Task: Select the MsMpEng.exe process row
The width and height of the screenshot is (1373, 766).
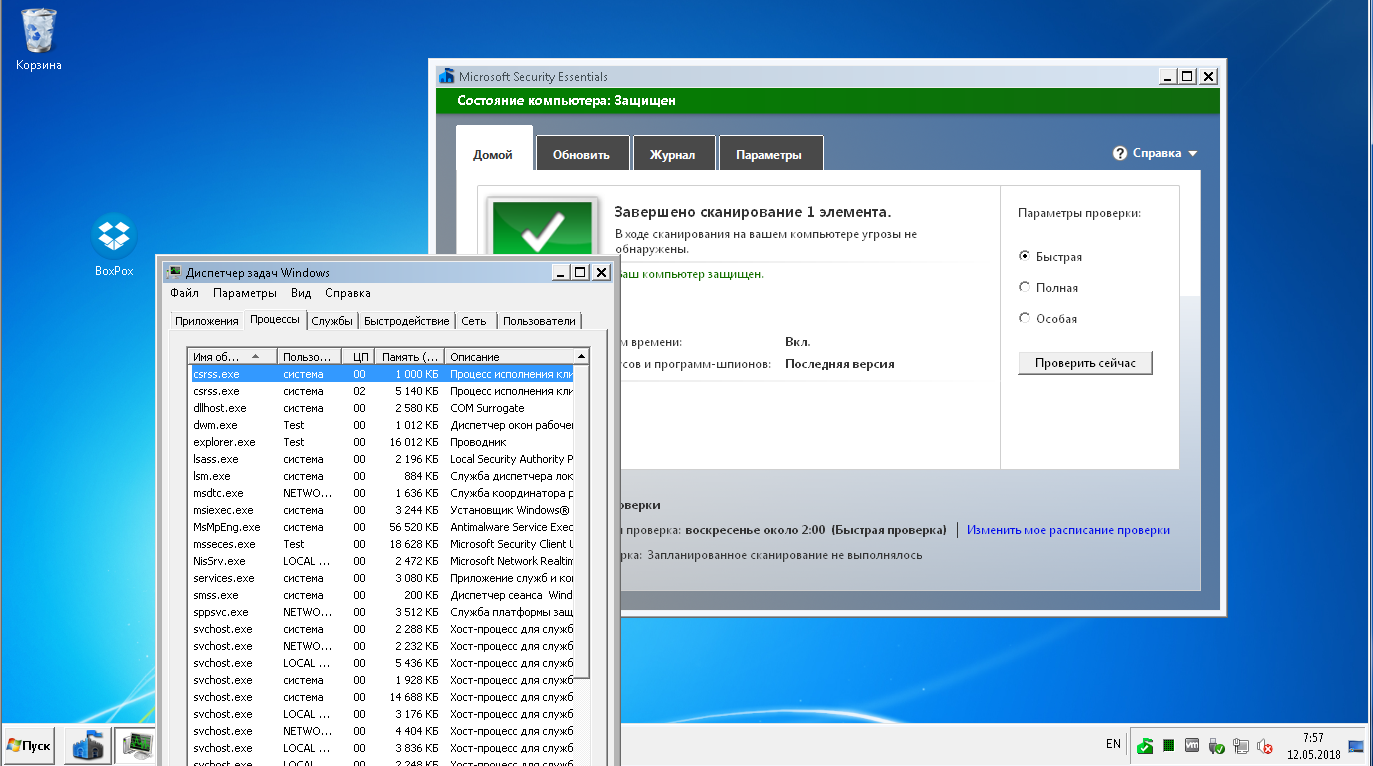Action: pyautogui.click(x=227, y=527)
